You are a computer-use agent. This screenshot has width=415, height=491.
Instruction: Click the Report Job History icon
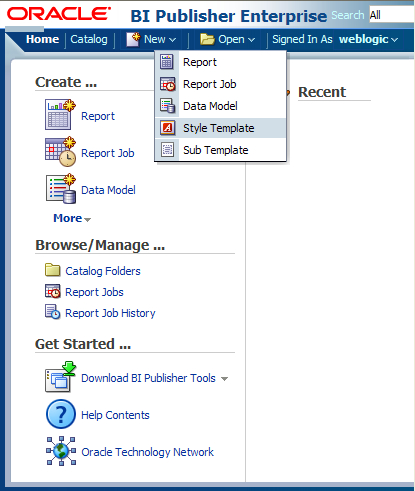[53, 312]
